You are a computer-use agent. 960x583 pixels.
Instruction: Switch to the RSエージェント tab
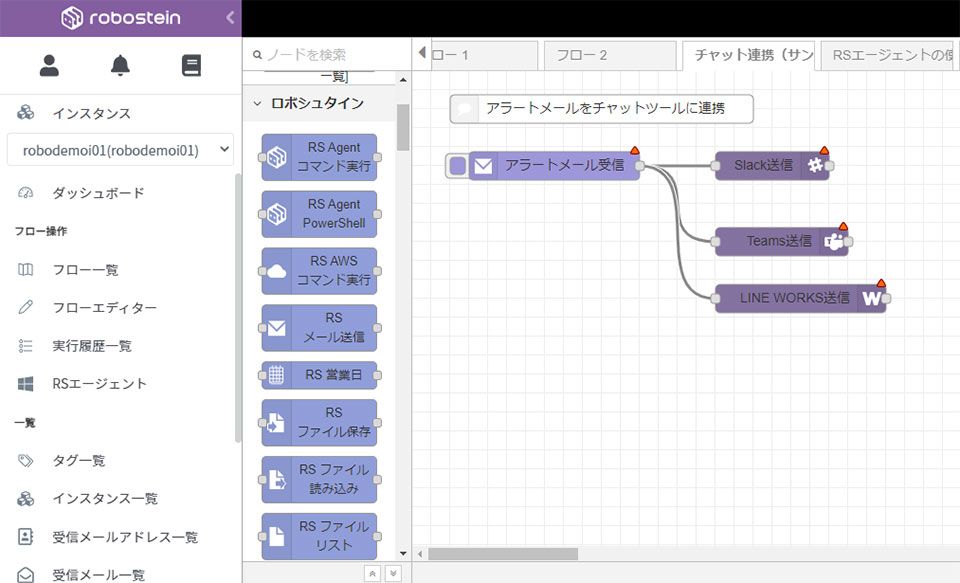click(887, 56)
